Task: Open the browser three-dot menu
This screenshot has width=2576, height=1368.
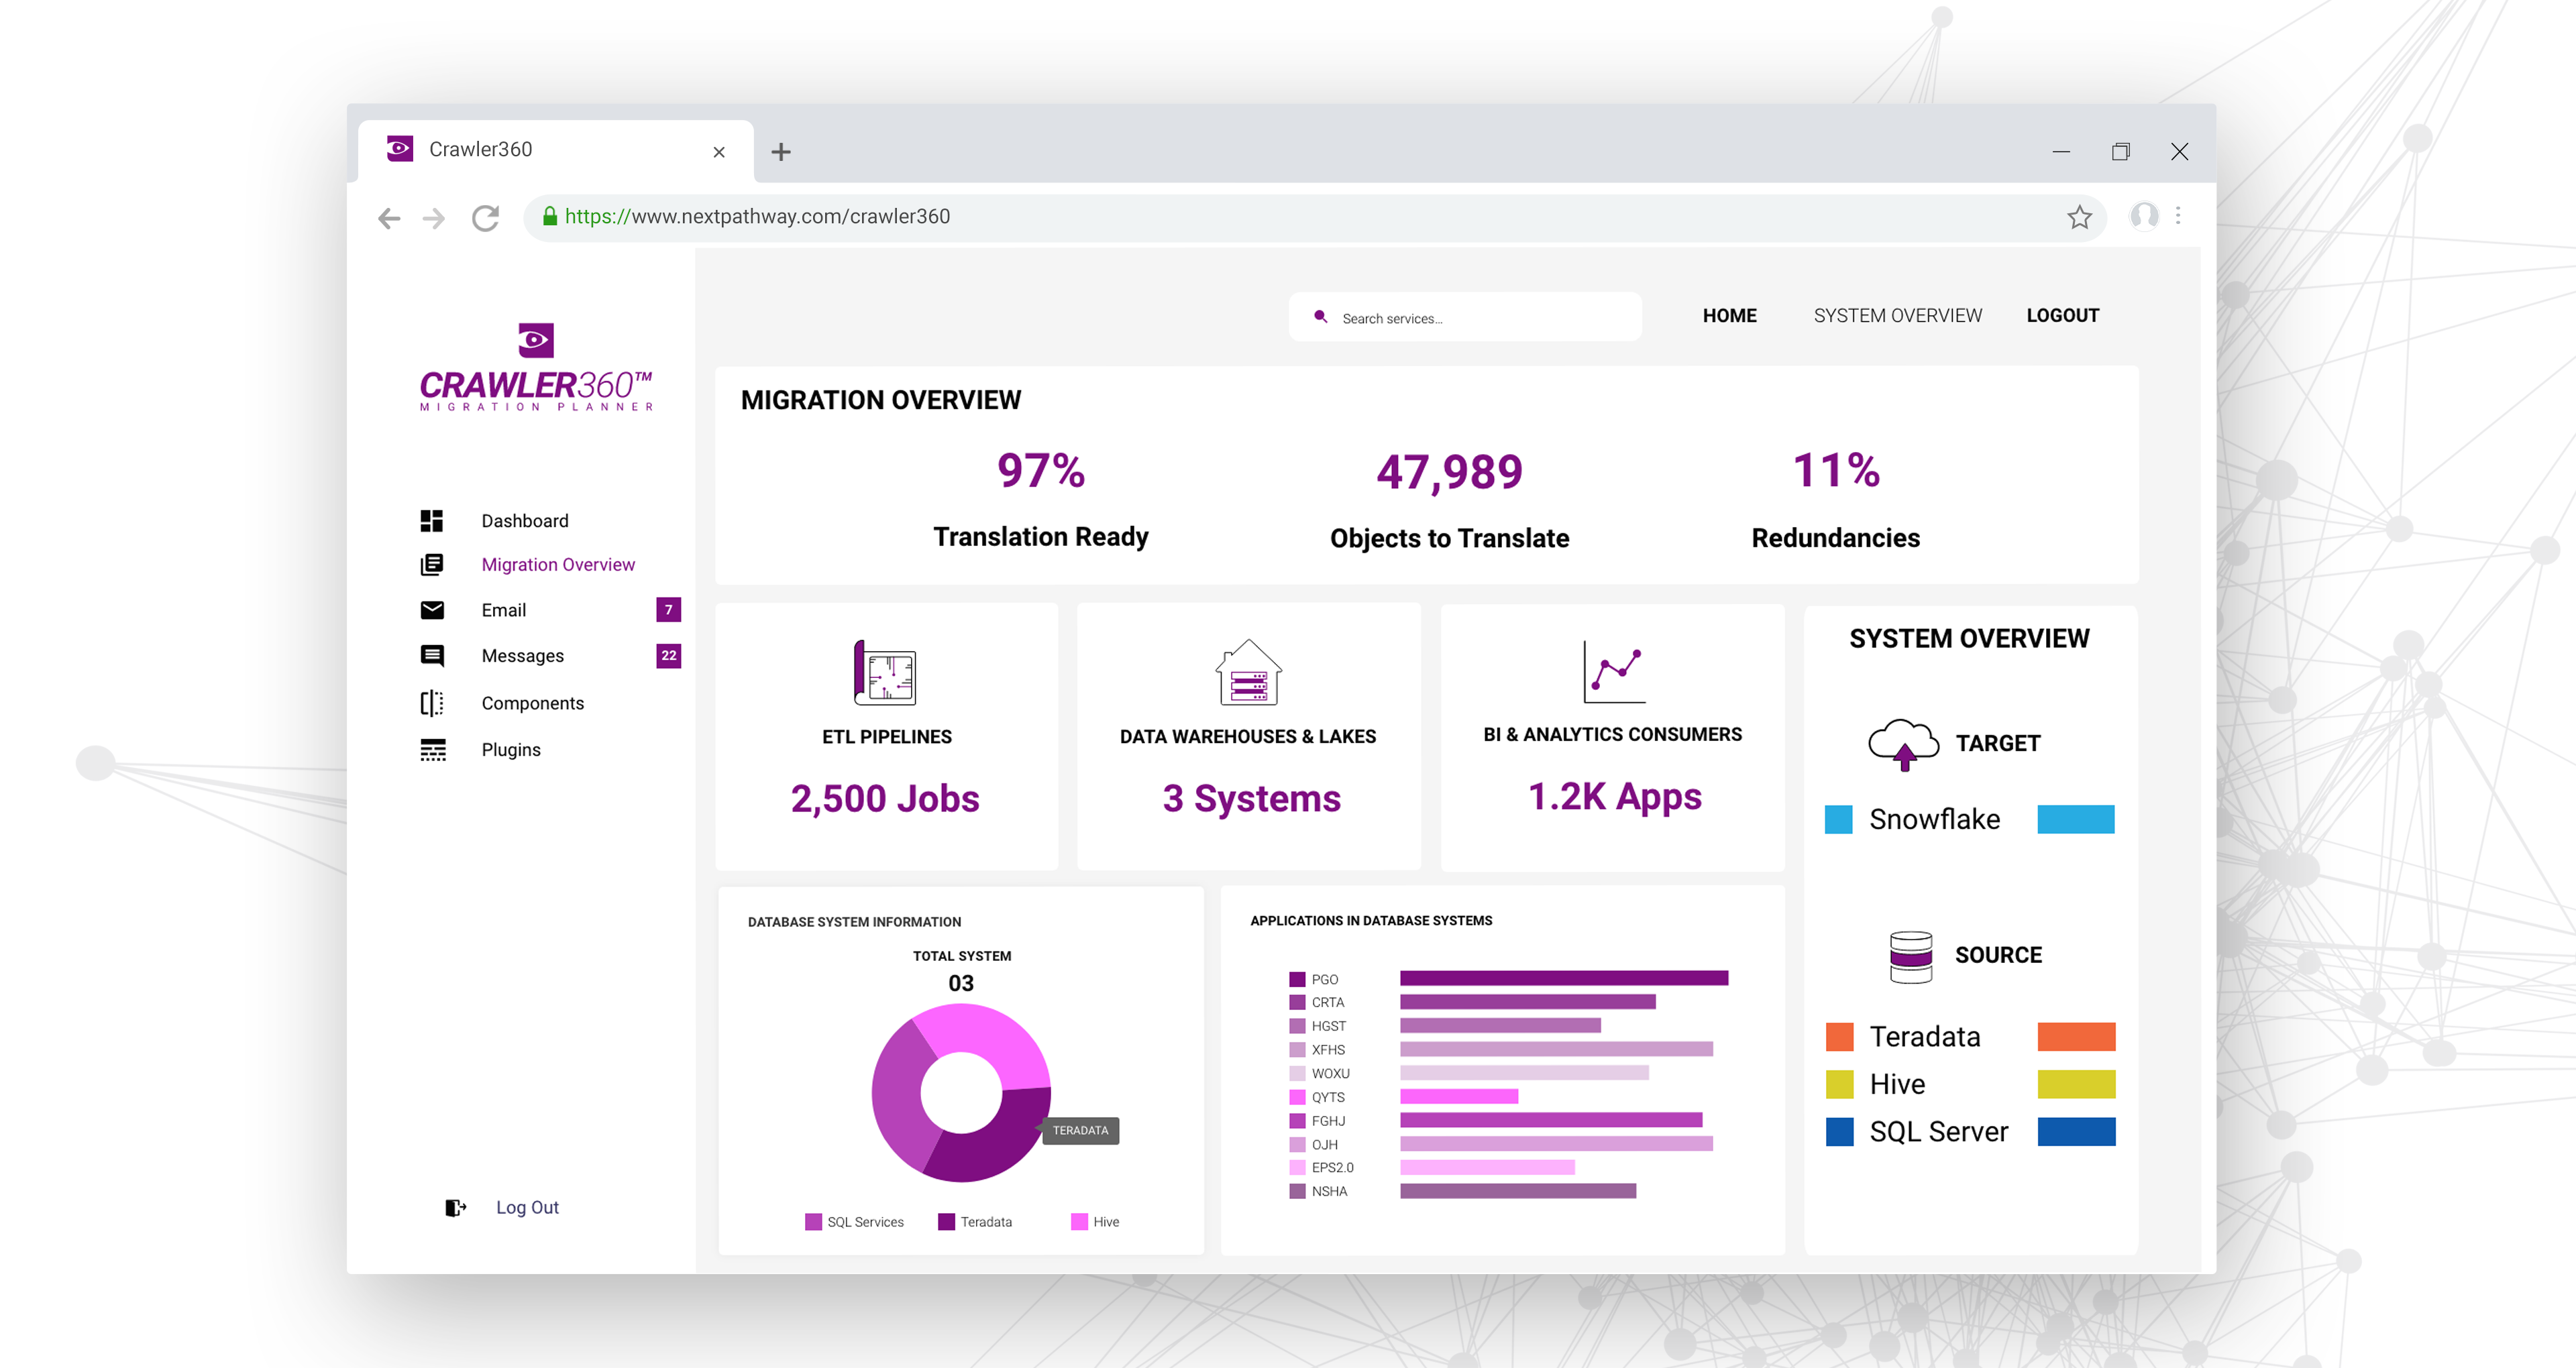Action: (2178, 216)
